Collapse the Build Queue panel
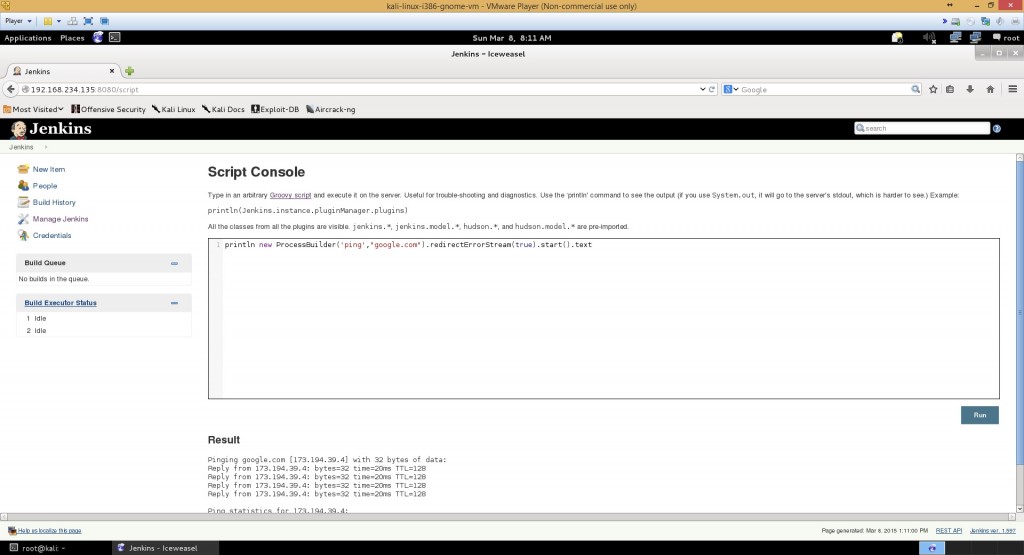This screenshot has height=555, width=1024. point(174,263)
